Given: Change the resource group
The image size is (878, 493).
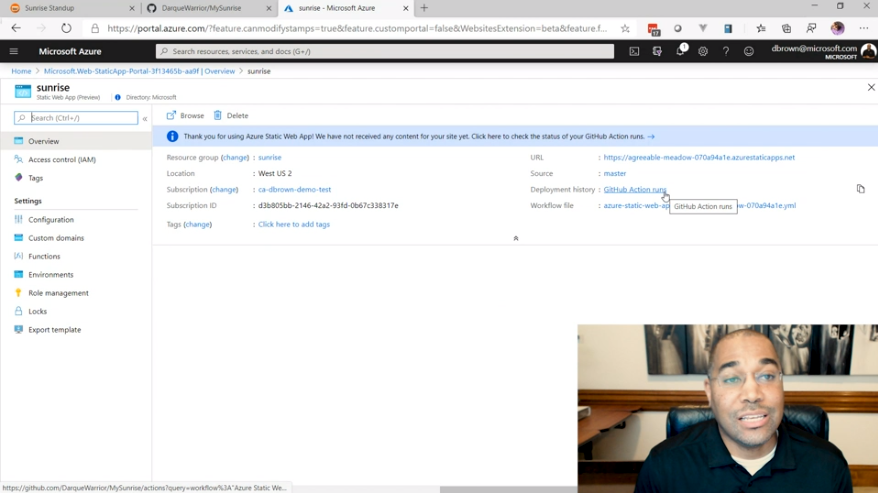Looking at the screenshot, I should point(235,157).
